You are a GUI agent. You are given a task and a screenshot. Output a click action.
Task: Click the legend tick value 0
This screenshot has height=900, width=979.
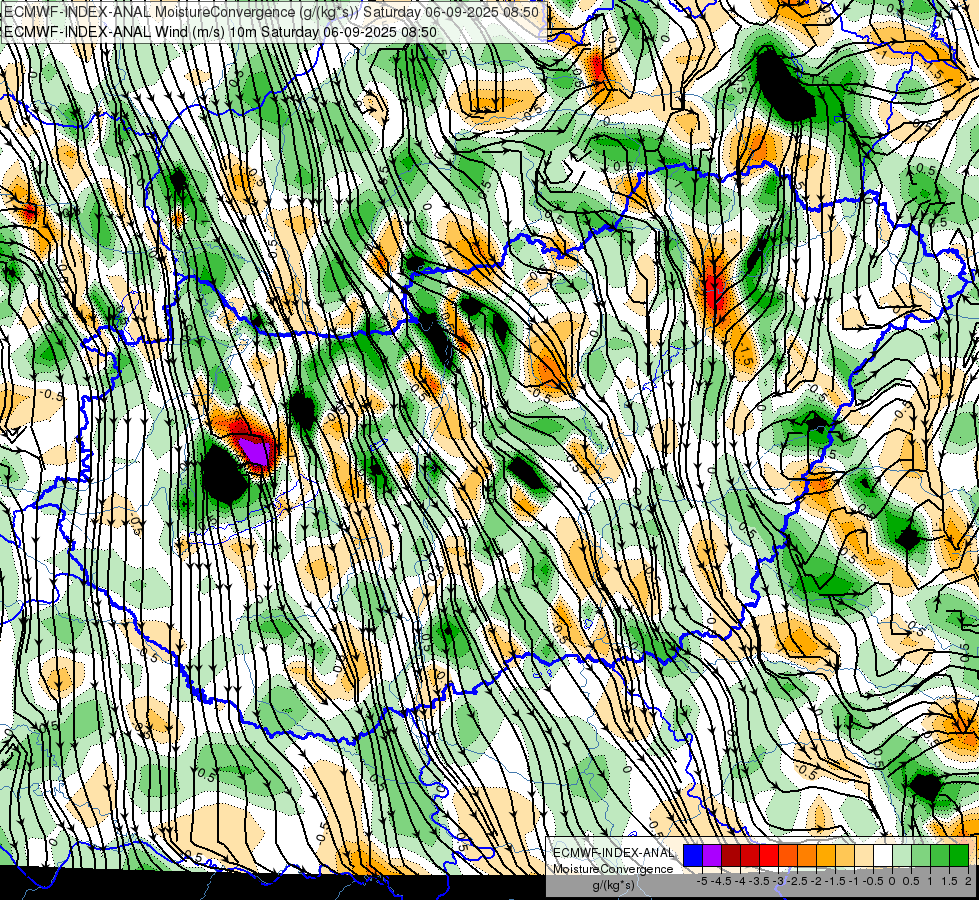[892, 881]
